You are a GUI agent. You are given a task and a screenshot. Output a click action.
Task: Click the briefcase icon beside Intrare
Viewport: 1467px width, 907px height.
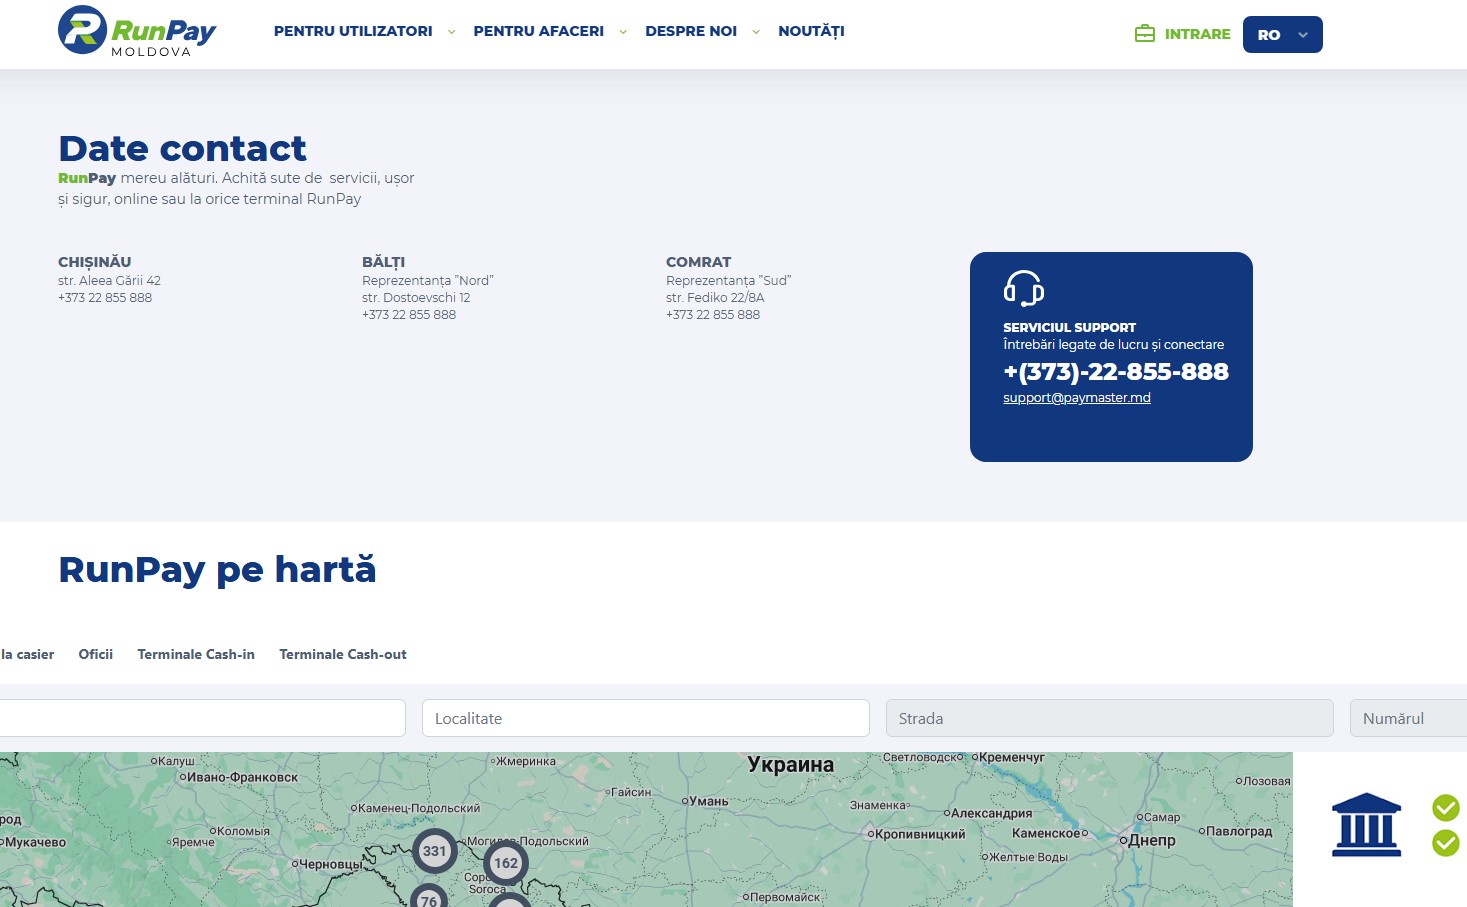(1145, 34)
